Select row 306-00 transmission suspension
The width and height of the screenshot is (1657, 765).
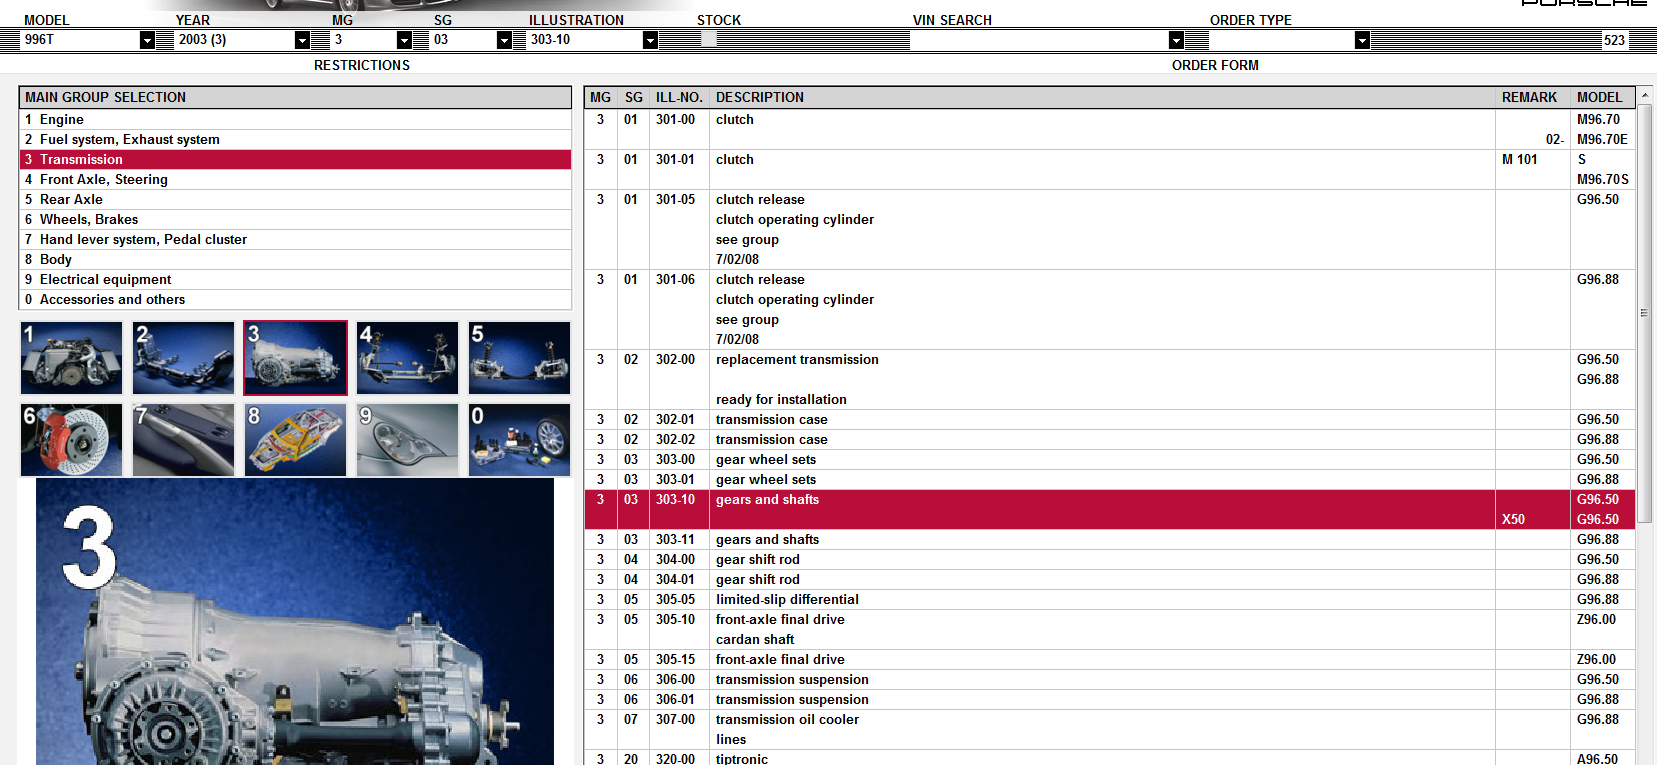pos(1110,680)
